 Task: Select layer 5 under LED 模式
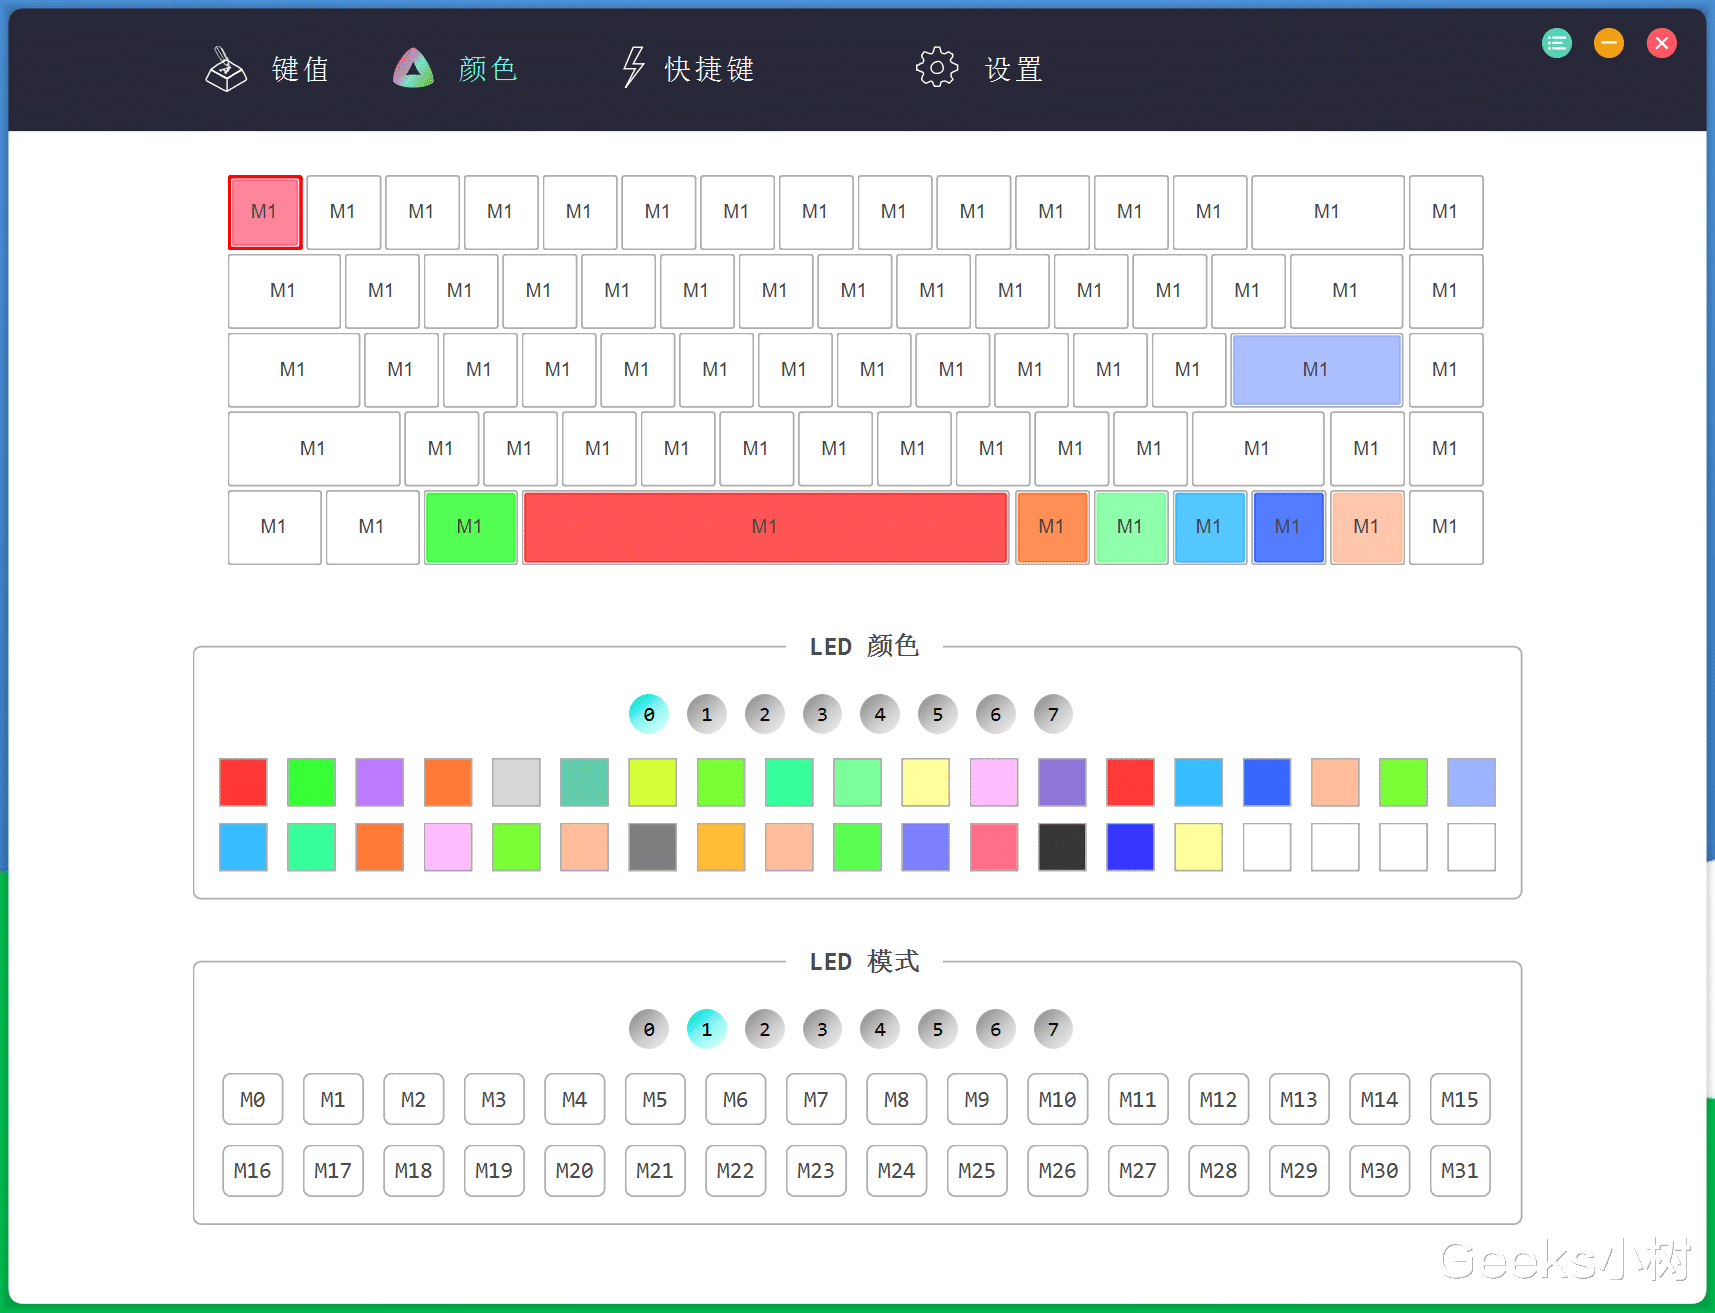pos(937,1028)
